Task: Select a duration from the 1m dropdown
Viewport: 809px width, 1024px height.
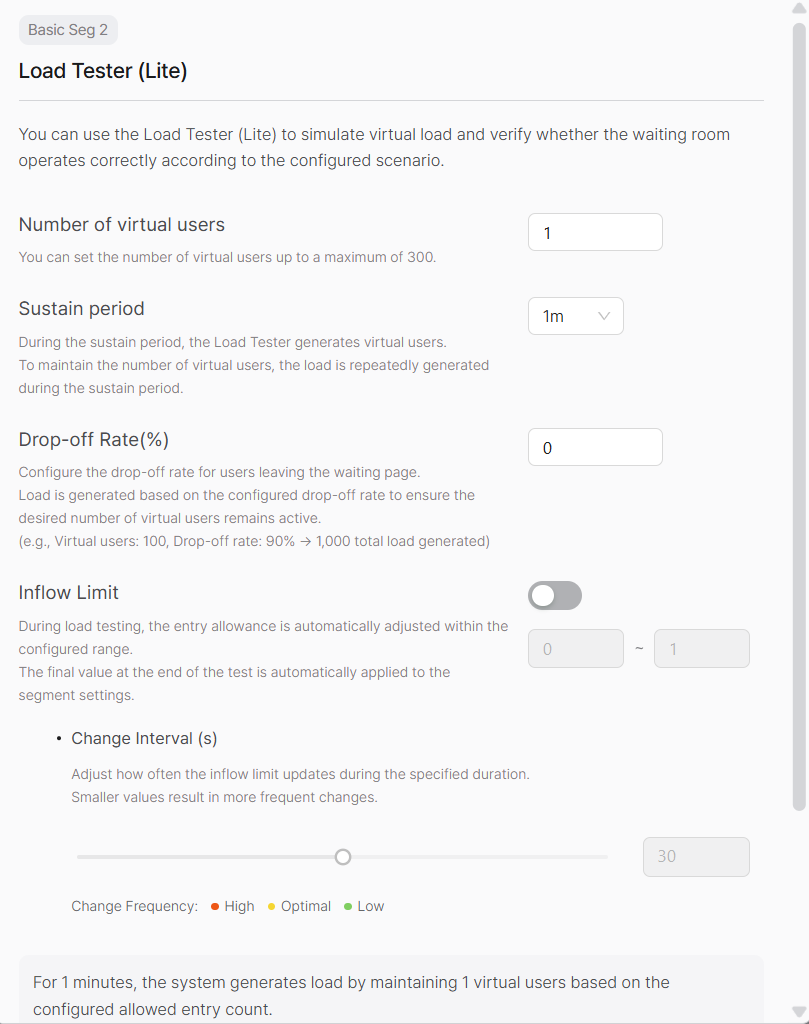Action: (x=576, y=315)
